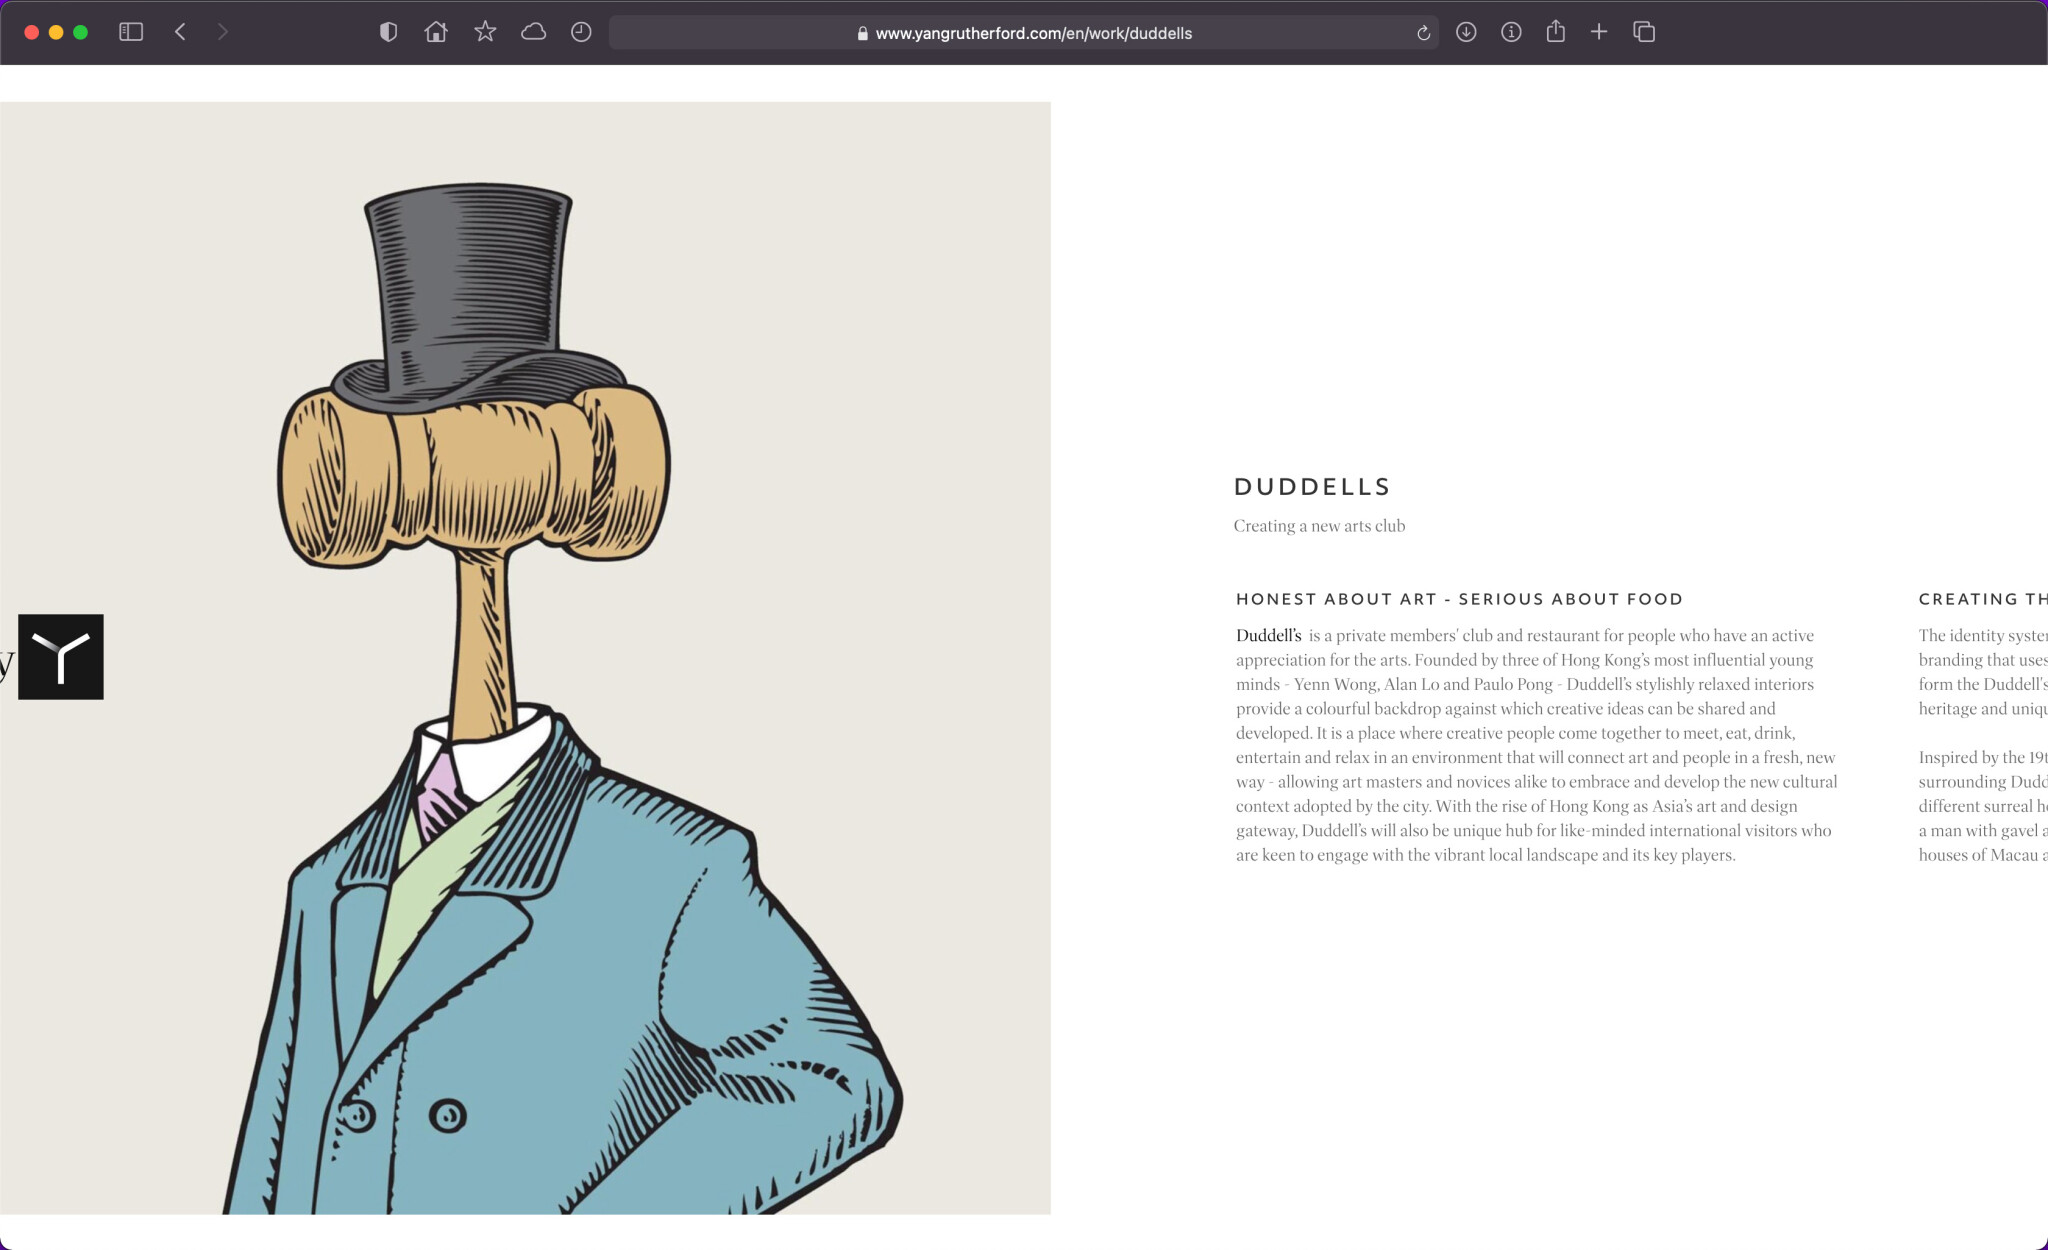Show browsing history clock icon
Screen dimensions: 2048x1250
tap(581, 32)
